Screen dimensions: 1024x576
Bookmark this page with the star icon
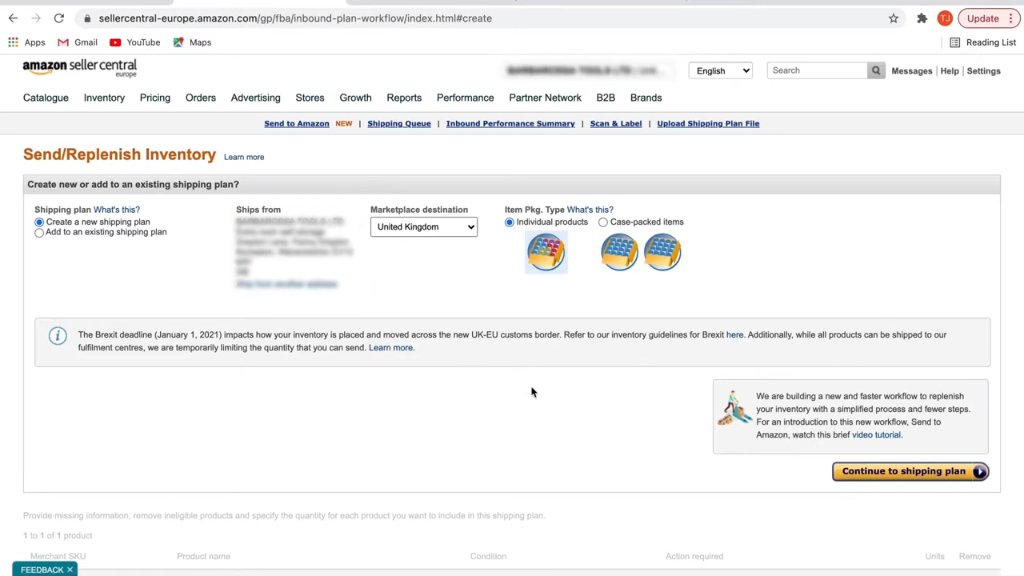[x=893, y=18]
